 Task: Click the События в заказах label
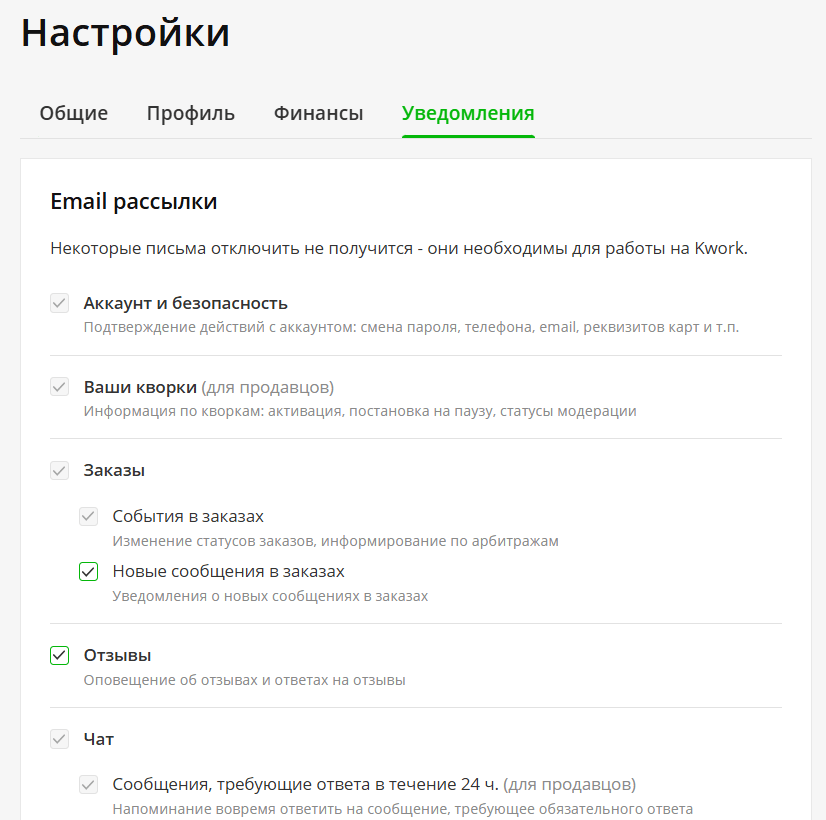tap(188, 516)
